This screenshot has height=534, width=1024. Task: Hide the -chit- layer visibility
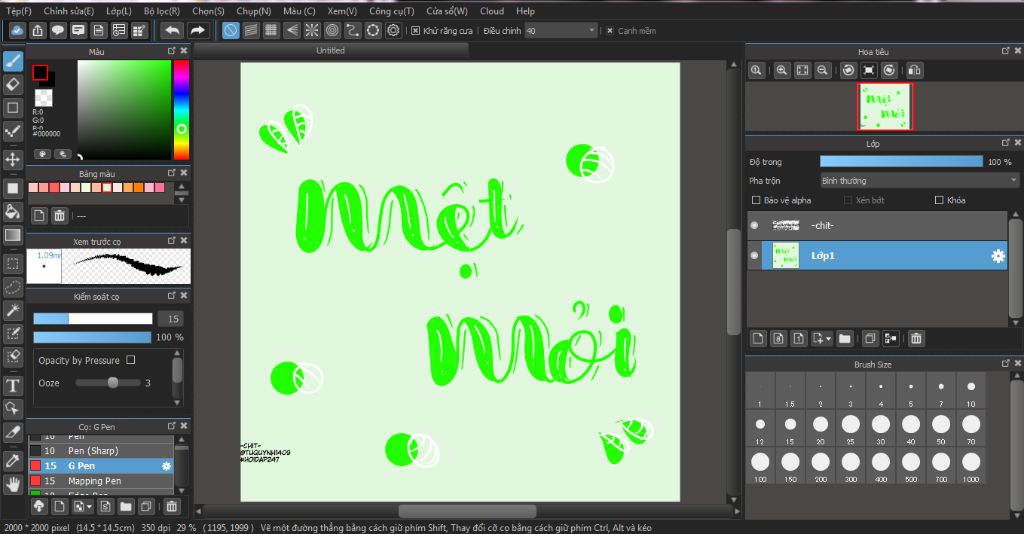pyautogui.click(x=754, y=225)
